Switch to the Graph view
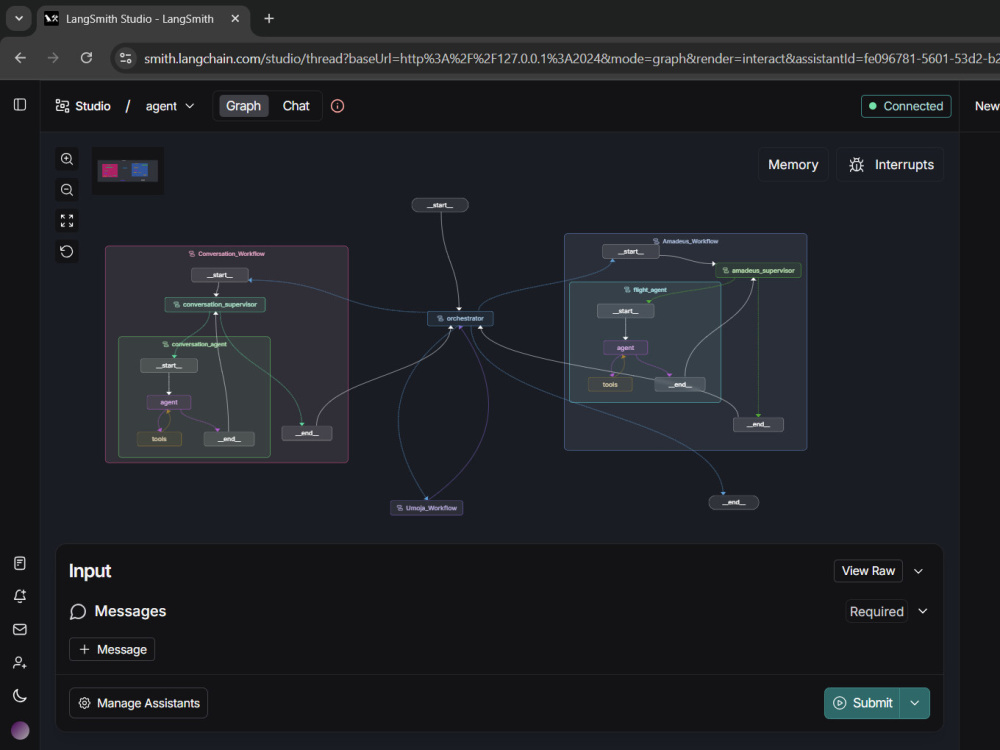Screen dimensions: 1000x750 click(243, 106)
